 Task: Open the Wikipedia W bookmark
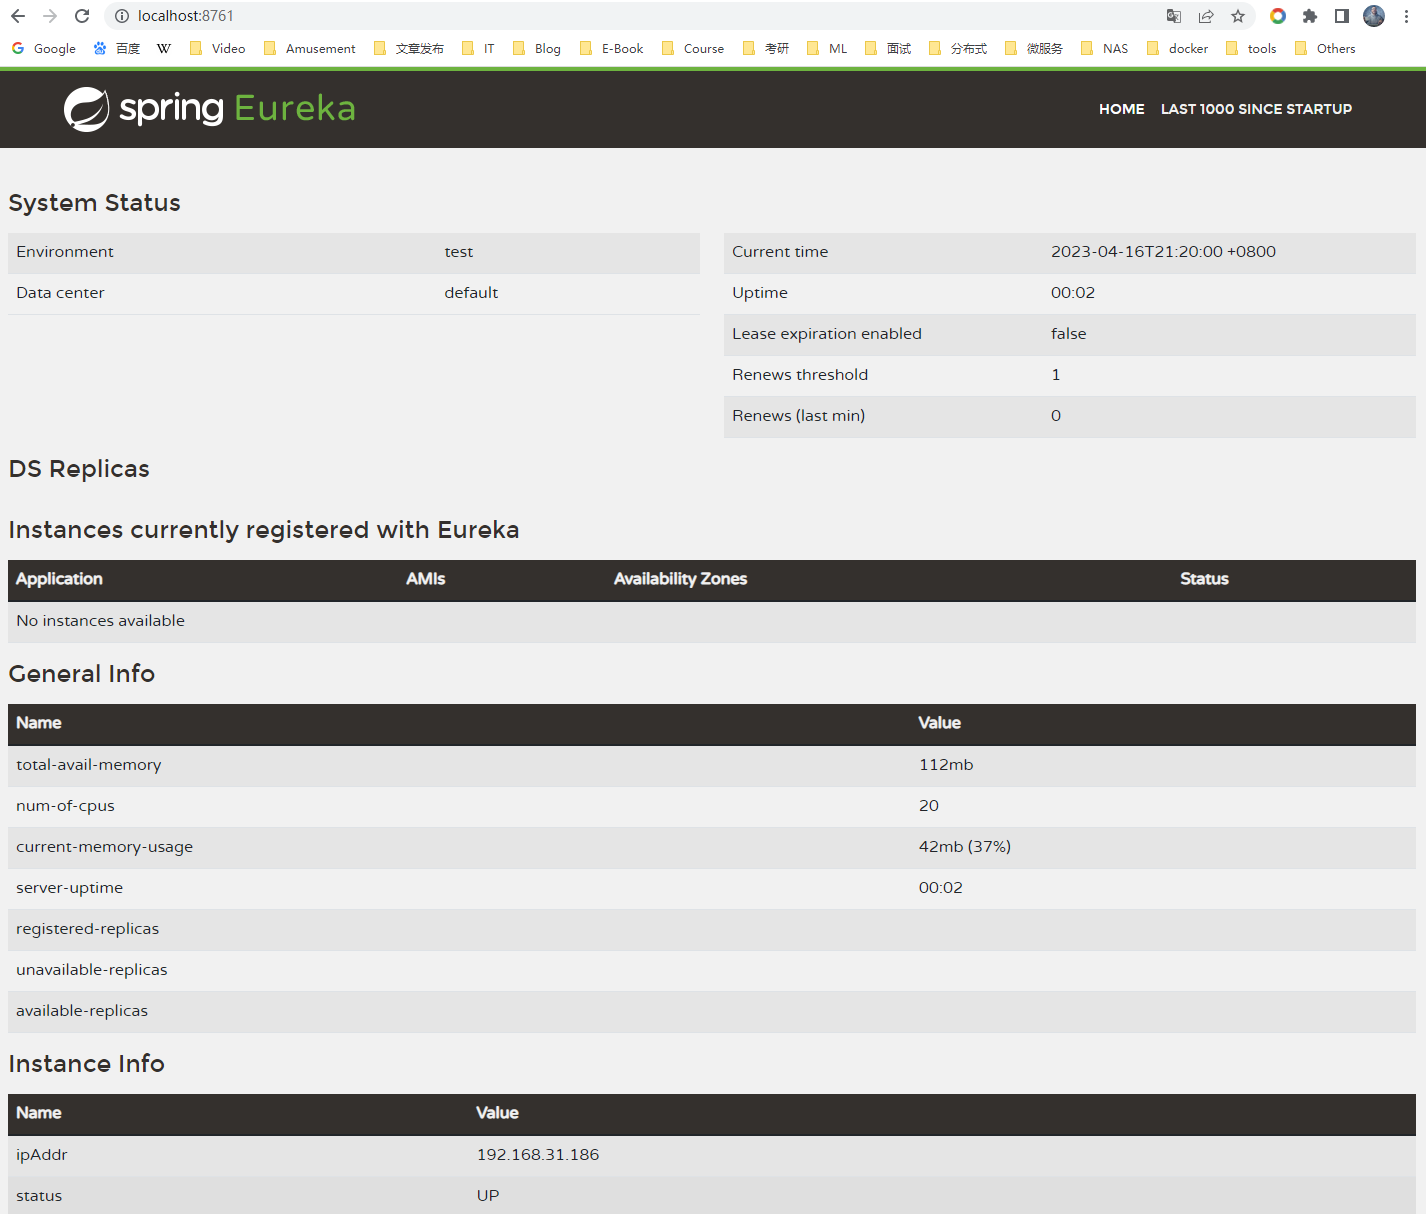(164, 48)
